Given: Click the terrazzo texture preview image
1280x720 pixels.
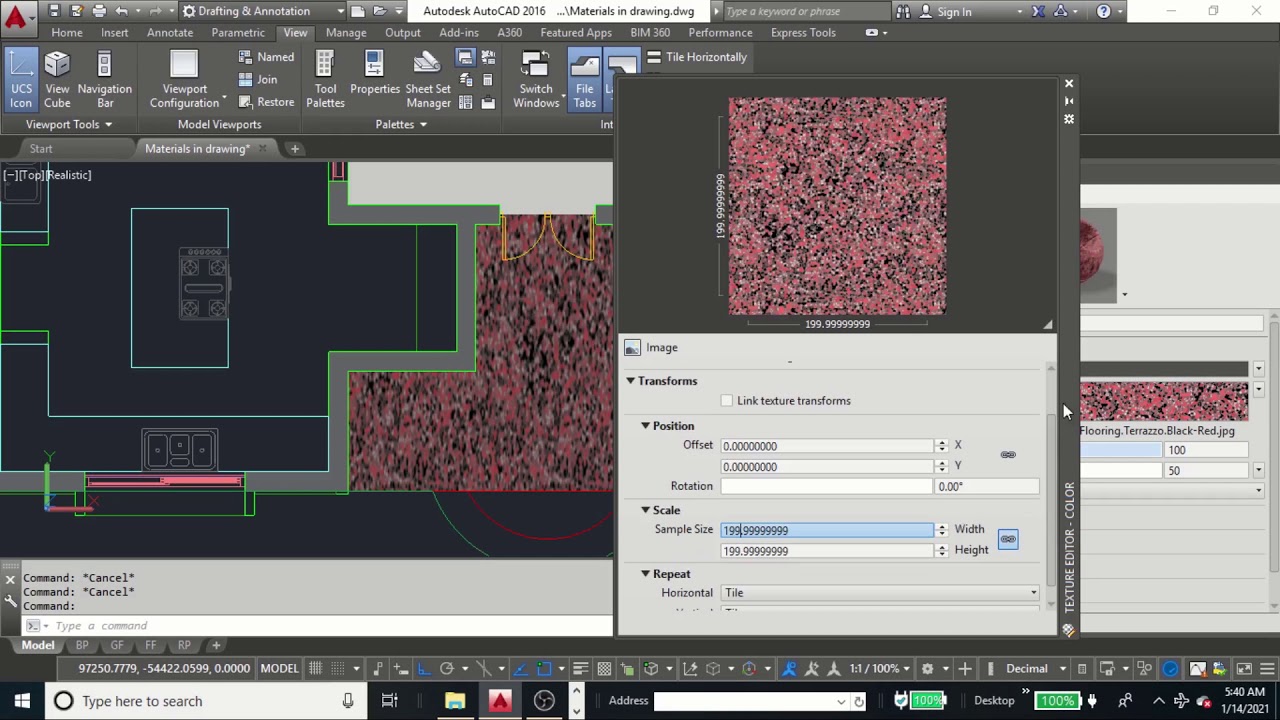Looking at the screenshot, I should coord(837,206).
